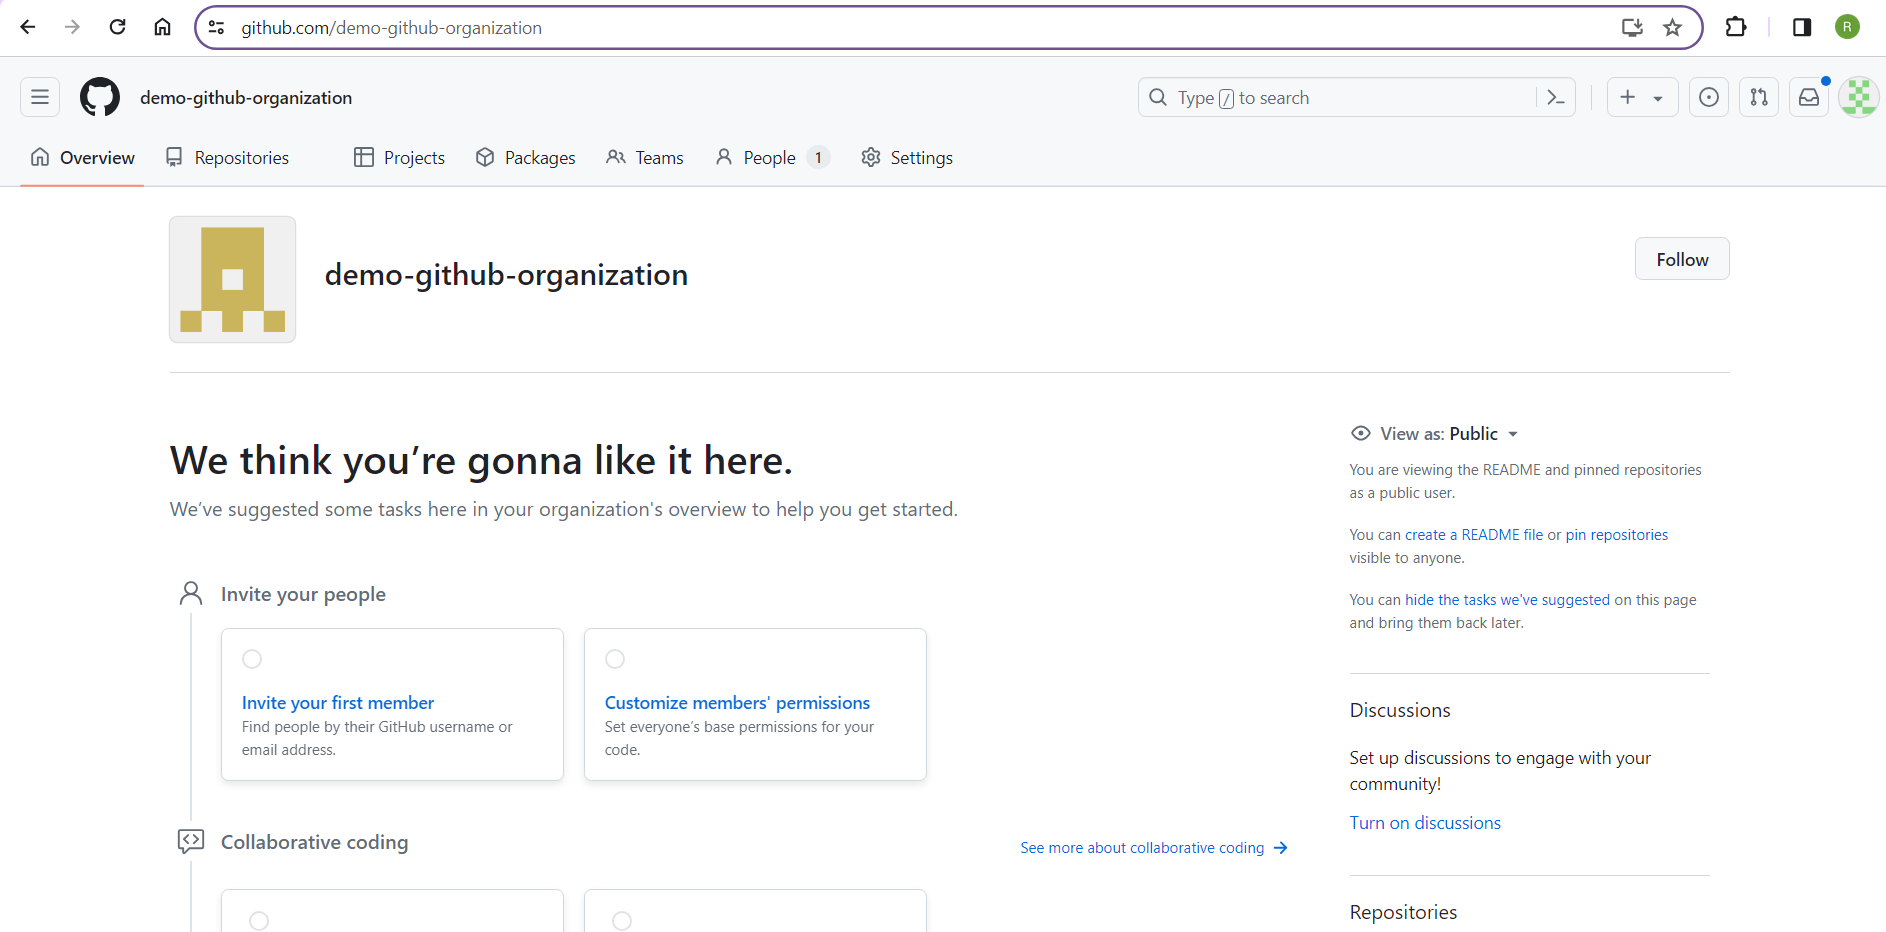Open your profile avatar menu
The height and width of the screenshot is (932, 1886).
pos(1857,97)
